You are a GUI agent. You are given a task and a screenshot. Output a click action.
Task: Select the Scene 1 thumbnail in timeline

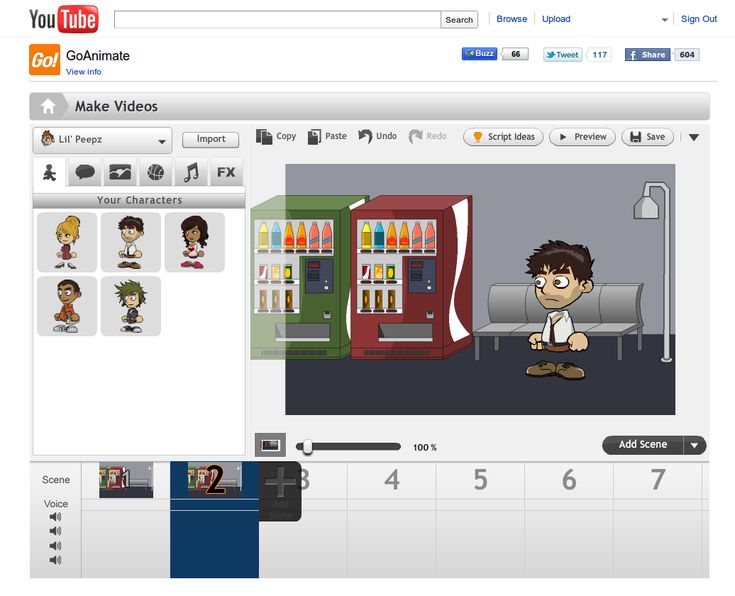tap(126, 480)
